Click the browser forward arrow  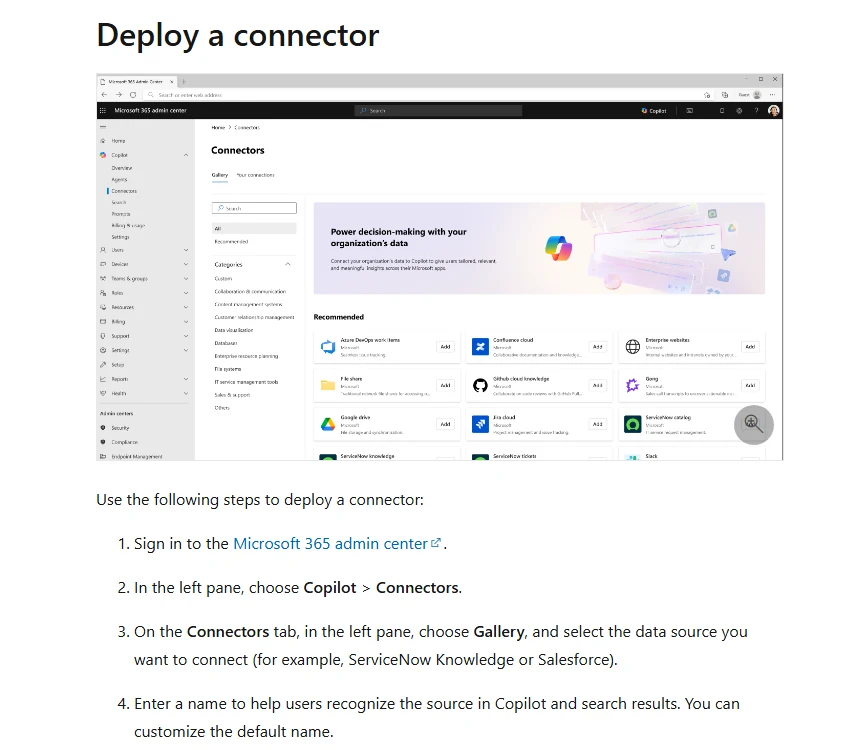click(x=118, y=95)
